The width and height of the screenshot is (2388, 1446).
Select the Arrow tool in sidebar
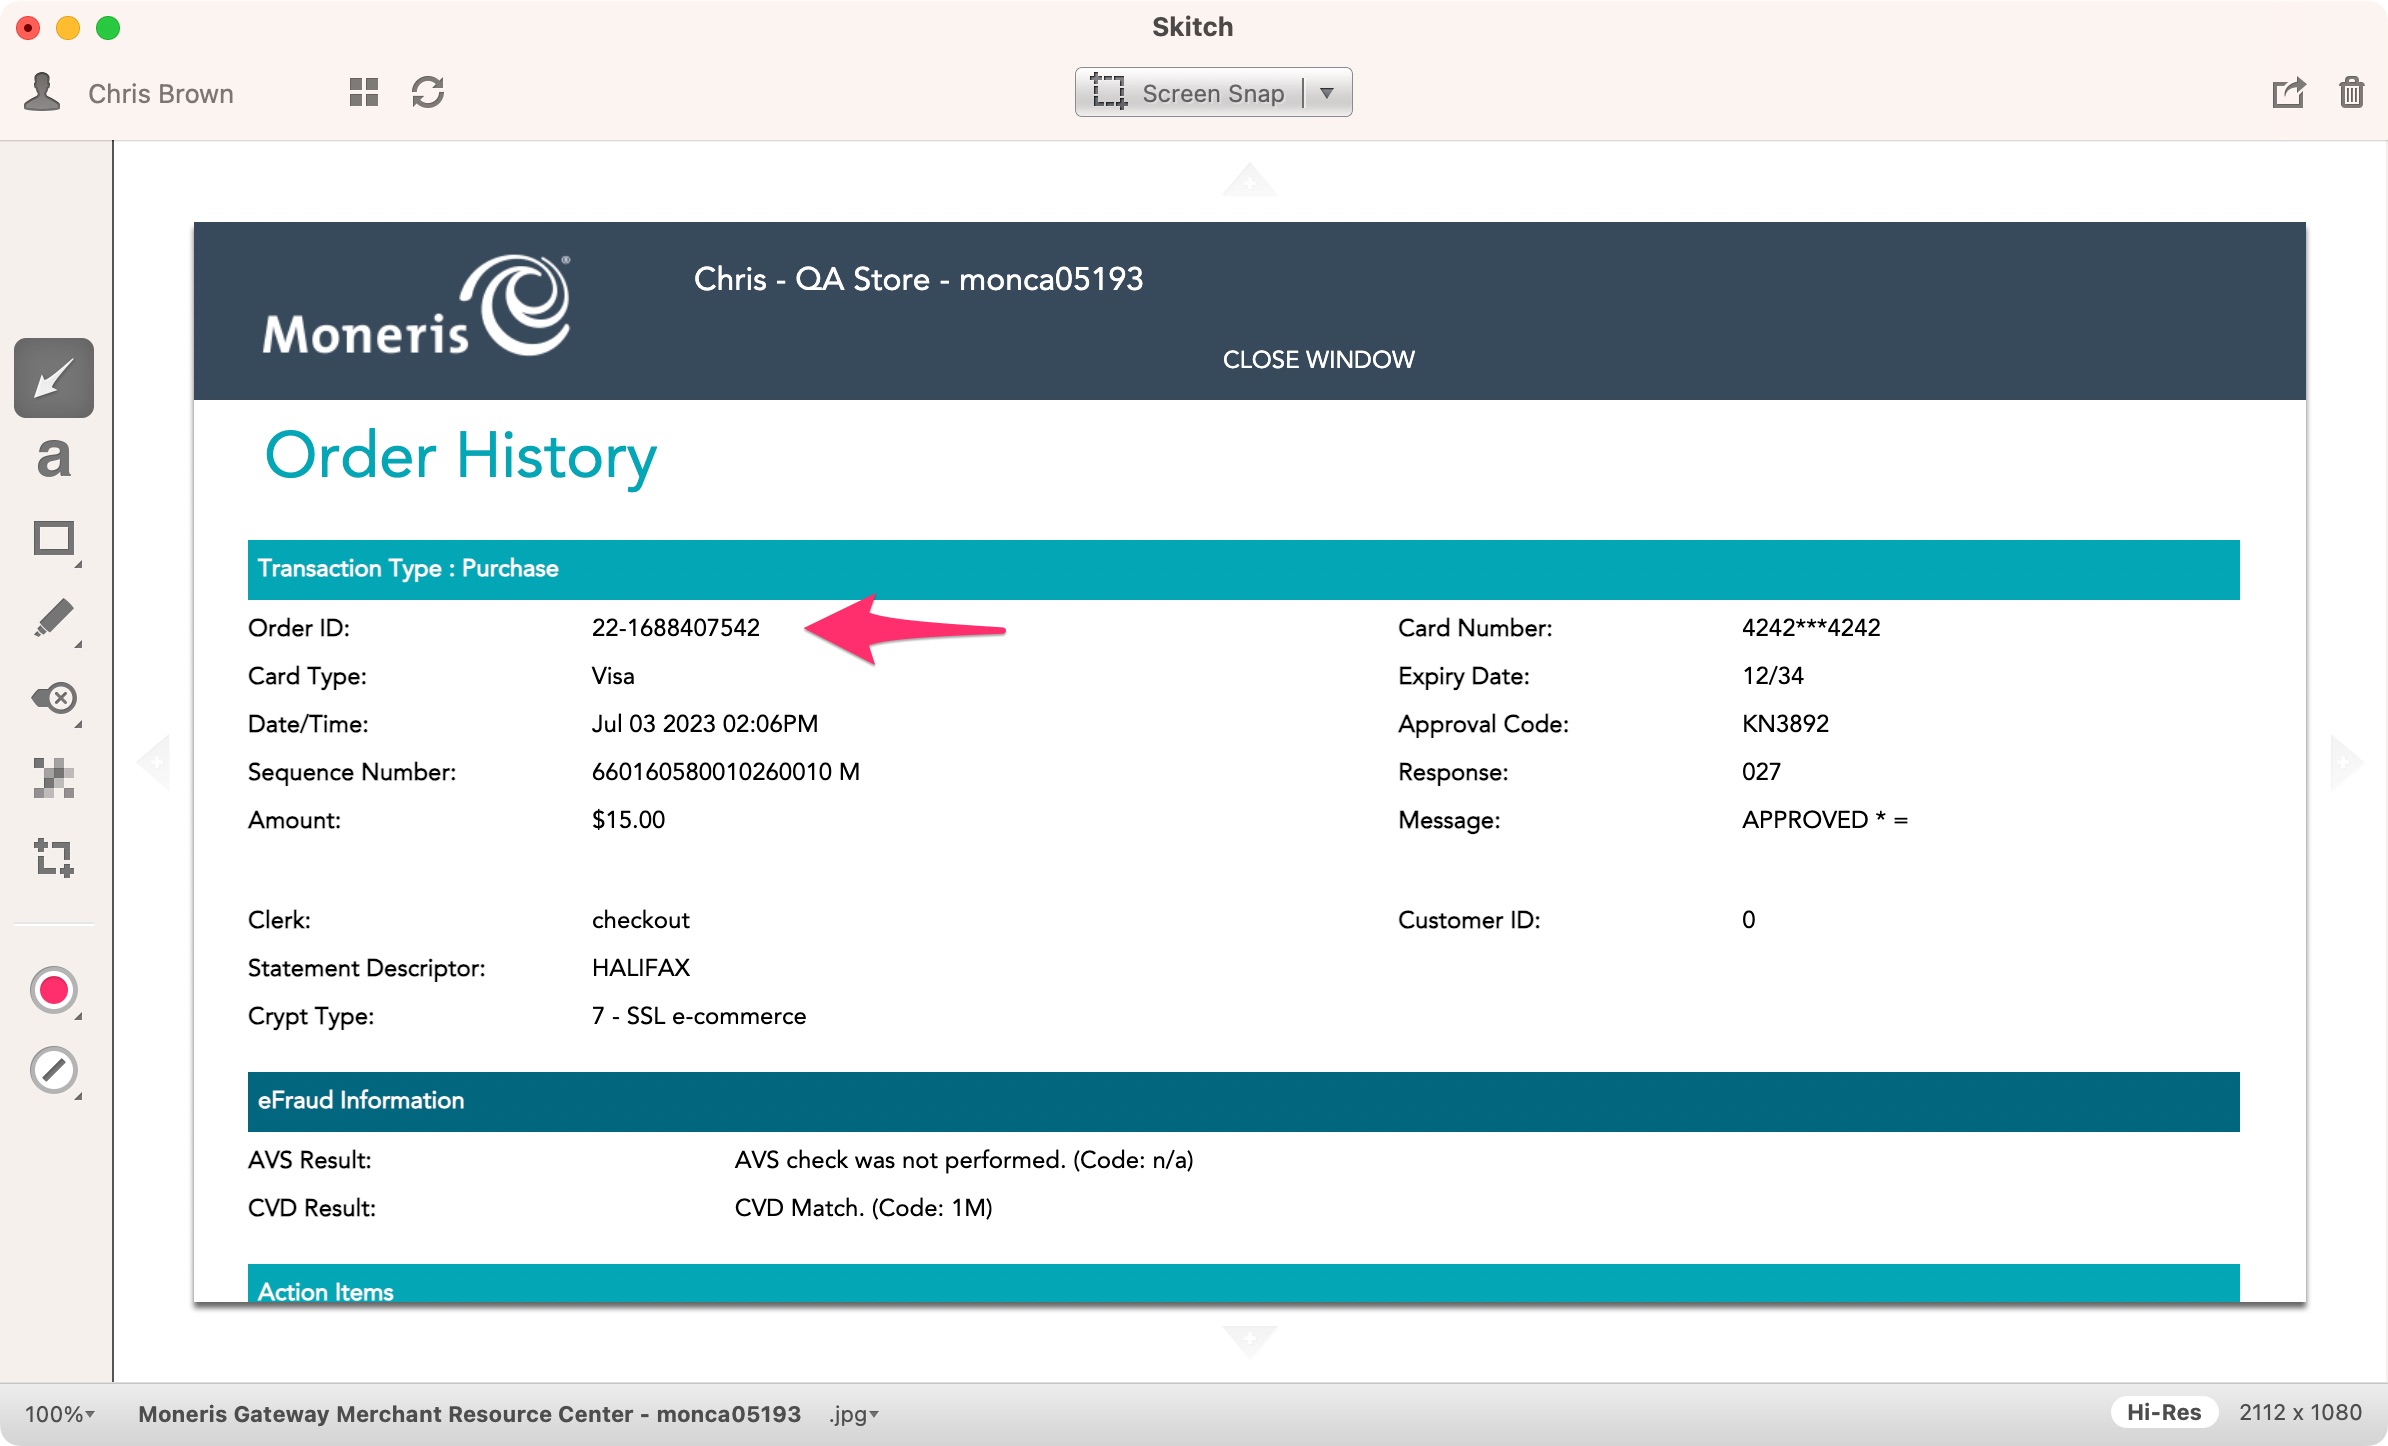[54, 378]
